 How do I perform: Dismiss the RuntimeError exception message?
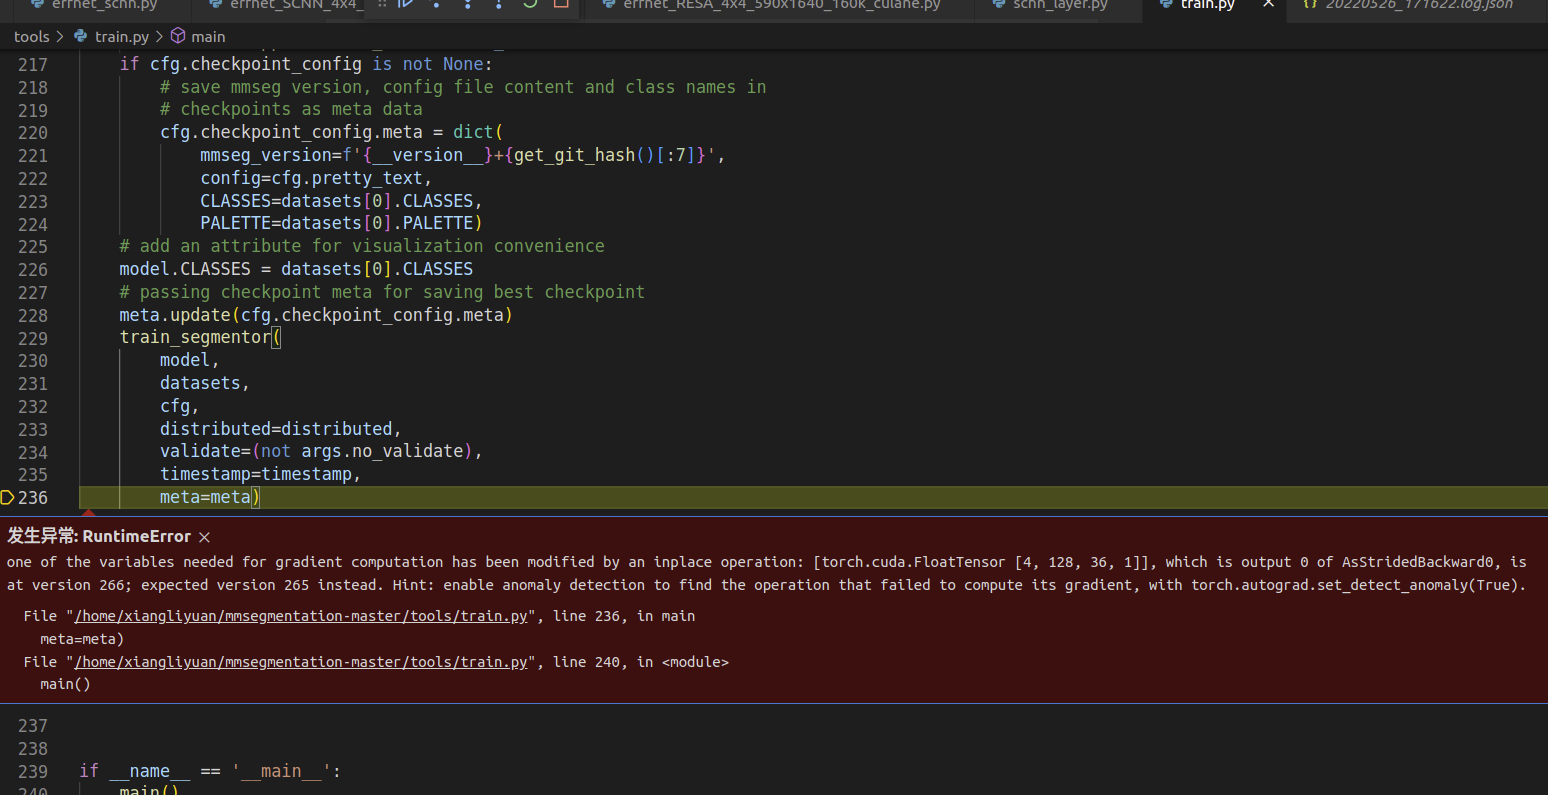204,537
